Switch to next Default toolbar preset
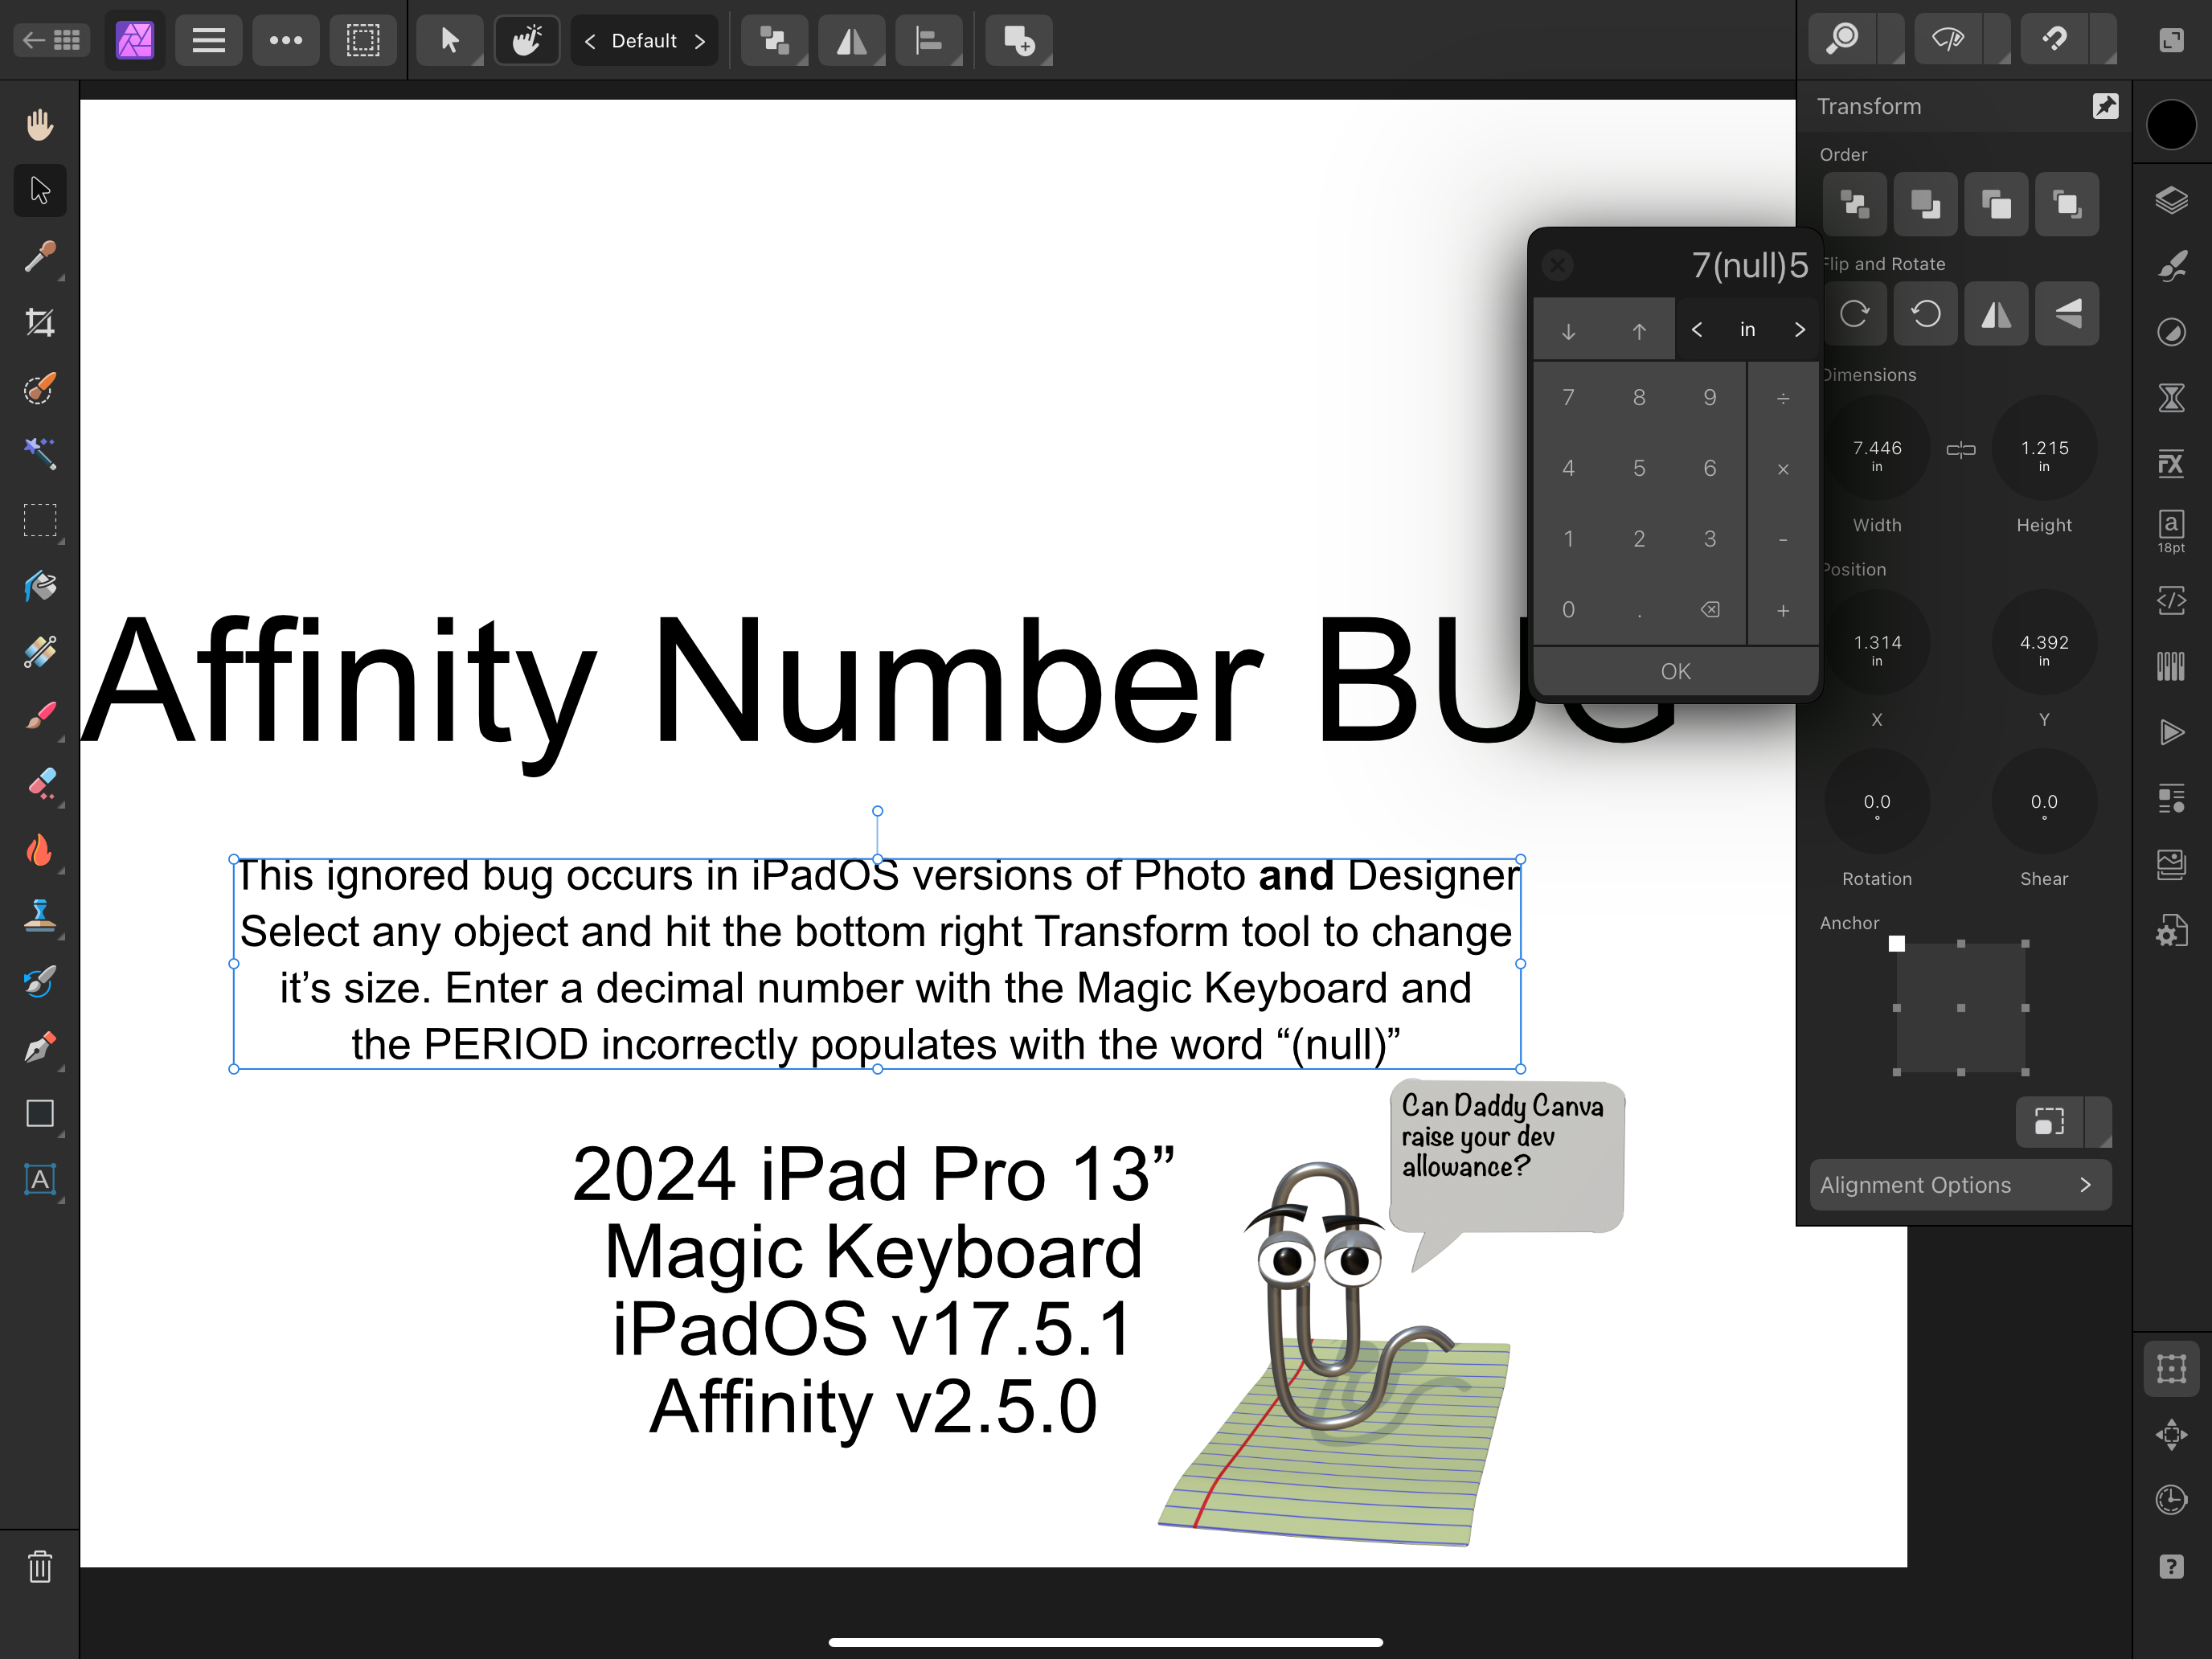Image resolution: width=2212 pixels, height=1659 pixels. click(700, 41)
